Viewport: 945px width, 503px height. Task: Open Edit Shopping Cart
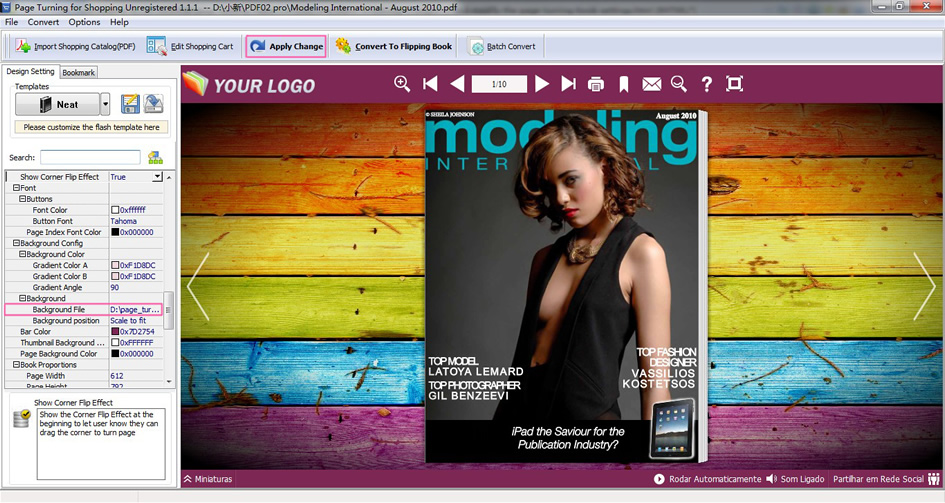[x=190, y=46]
